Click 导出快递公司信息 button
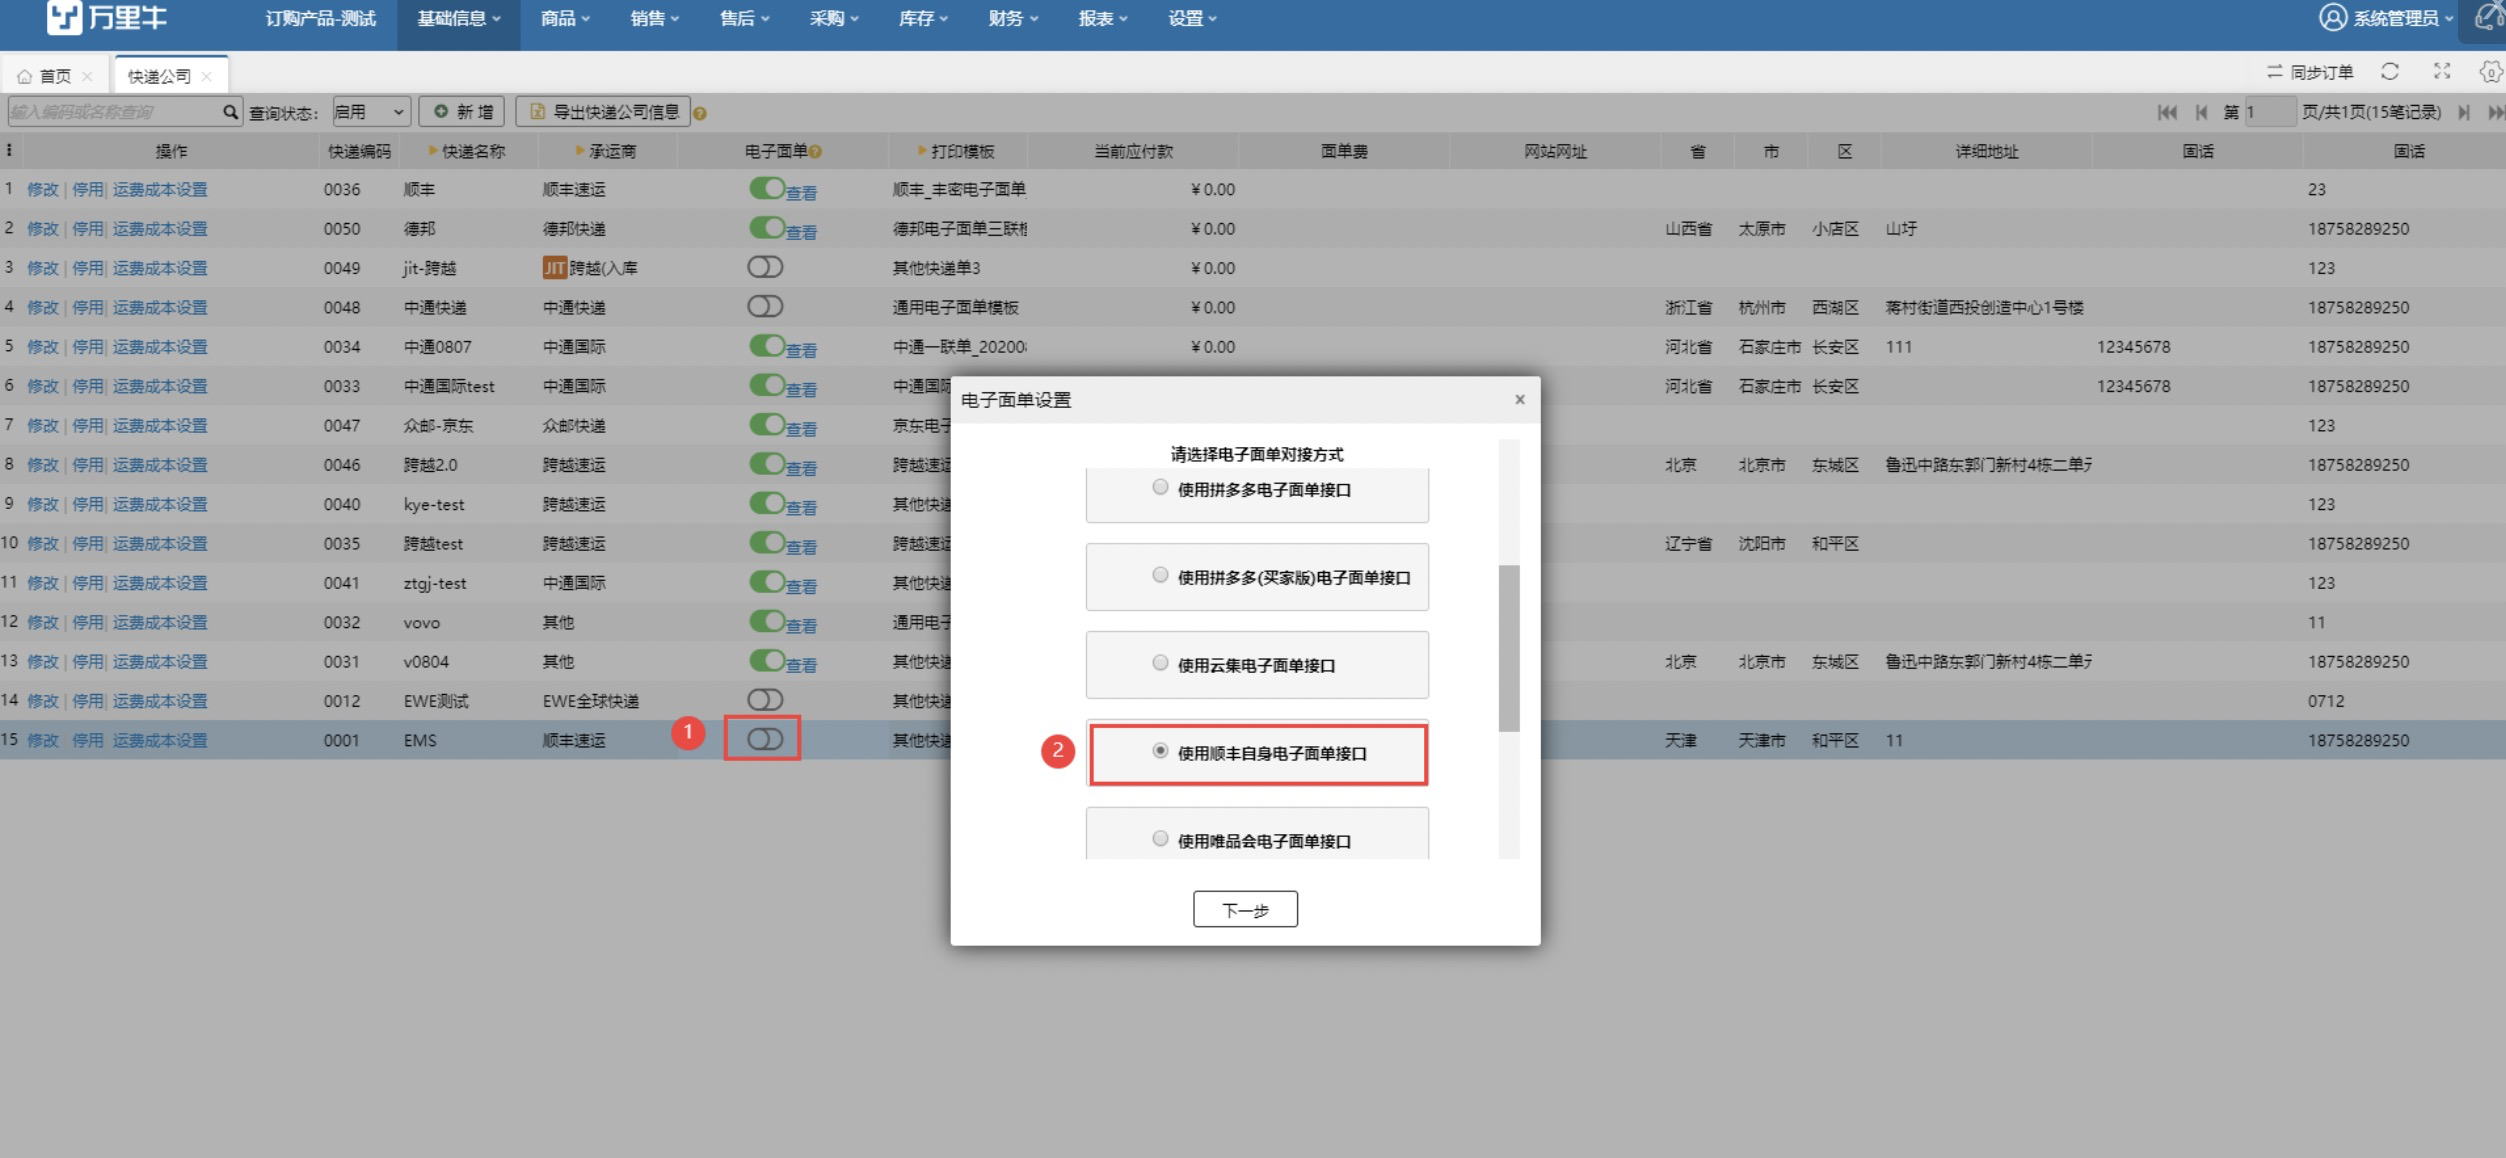 pos(604,112)
